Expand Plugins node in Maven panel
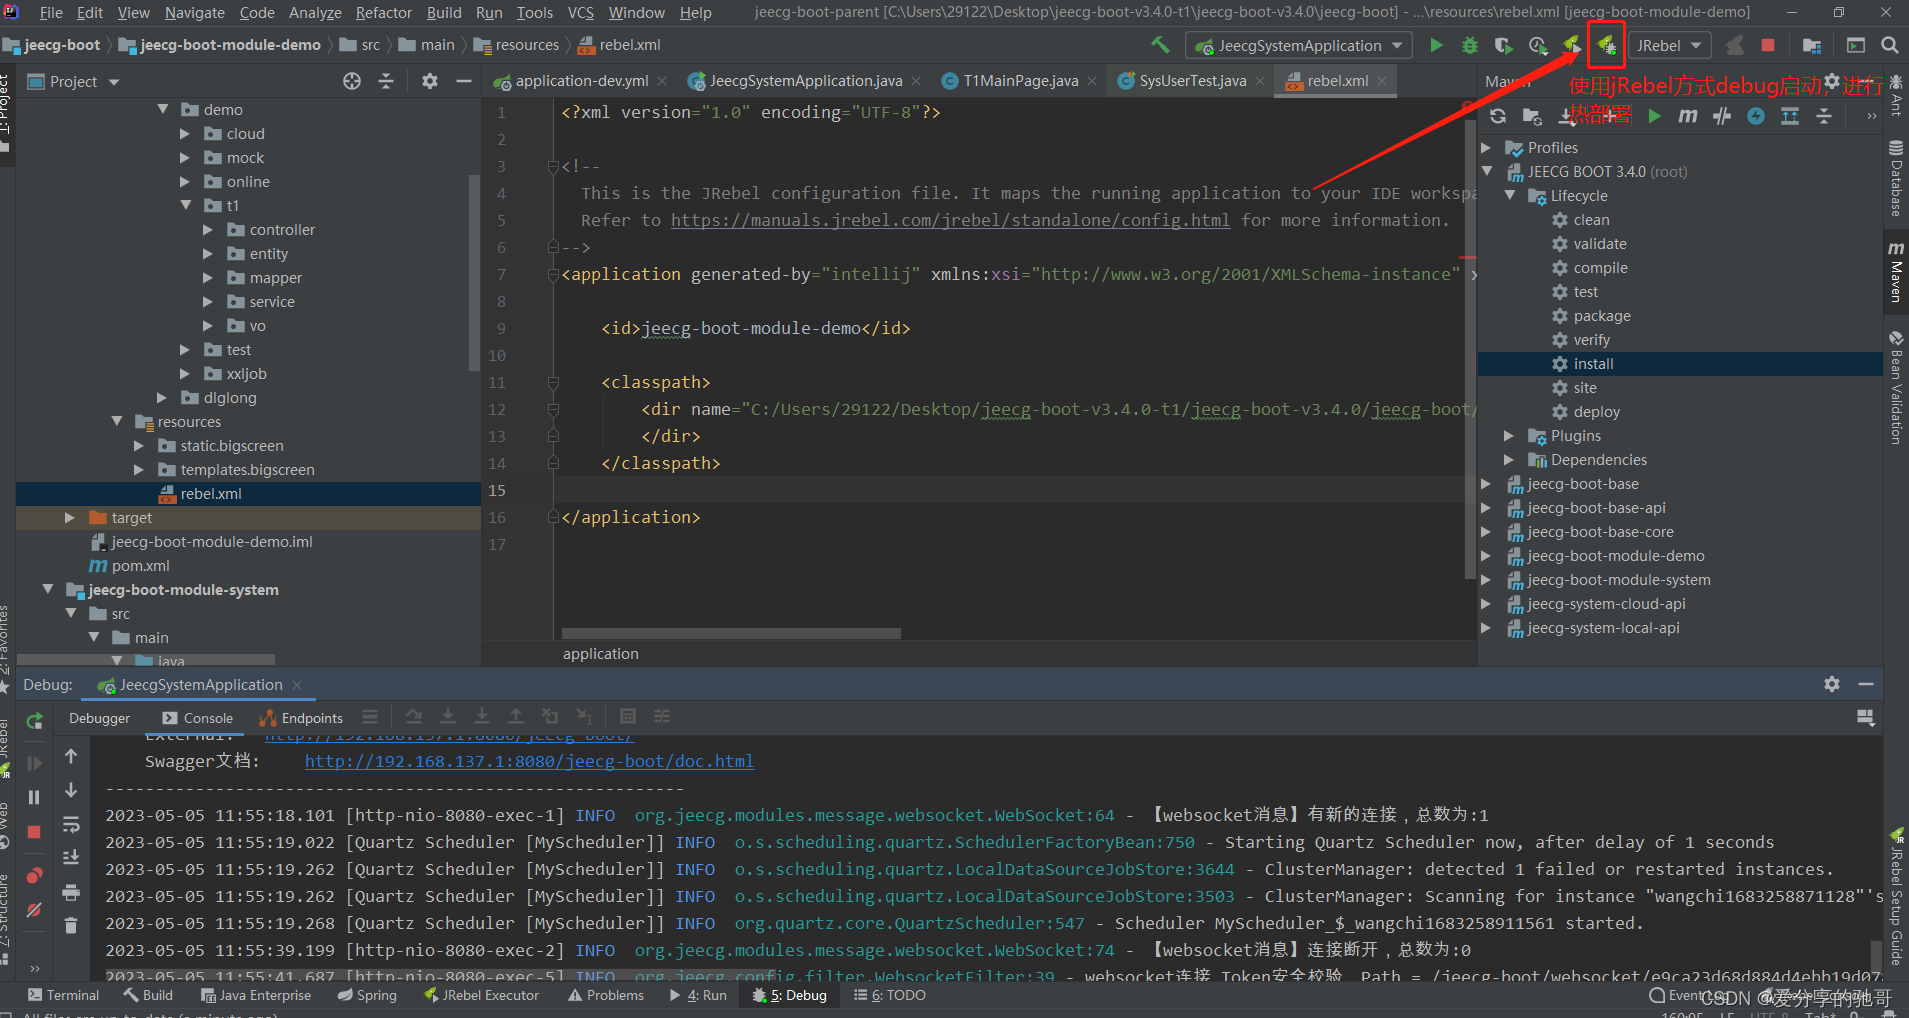Viewport: 1909px width, 1018px height. pos(1510,435)
